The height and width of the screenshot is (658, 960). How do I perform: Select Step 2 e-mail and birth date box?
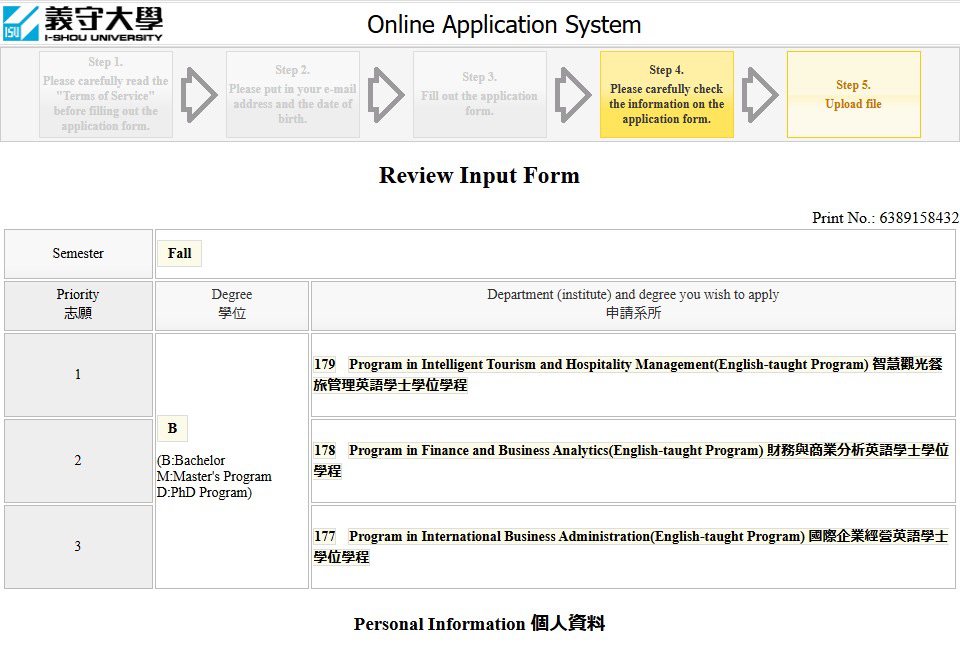point(292,95)
